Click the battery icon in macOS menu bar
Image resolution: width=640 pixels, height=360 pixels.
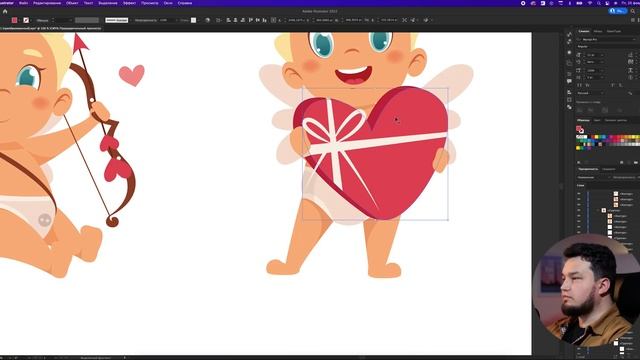579,3
